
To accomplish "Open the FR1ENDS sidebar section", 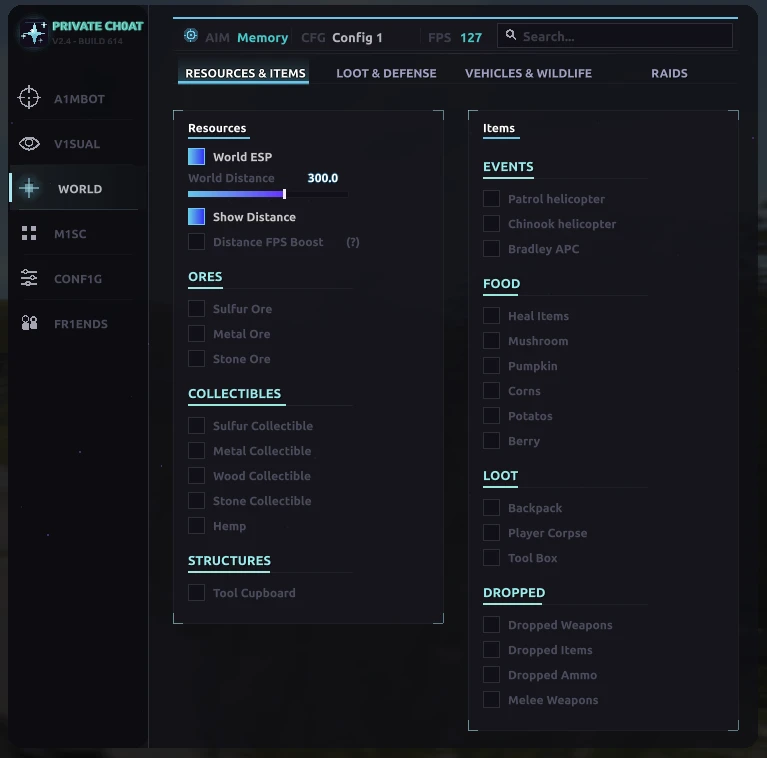I will pos(78,324).
